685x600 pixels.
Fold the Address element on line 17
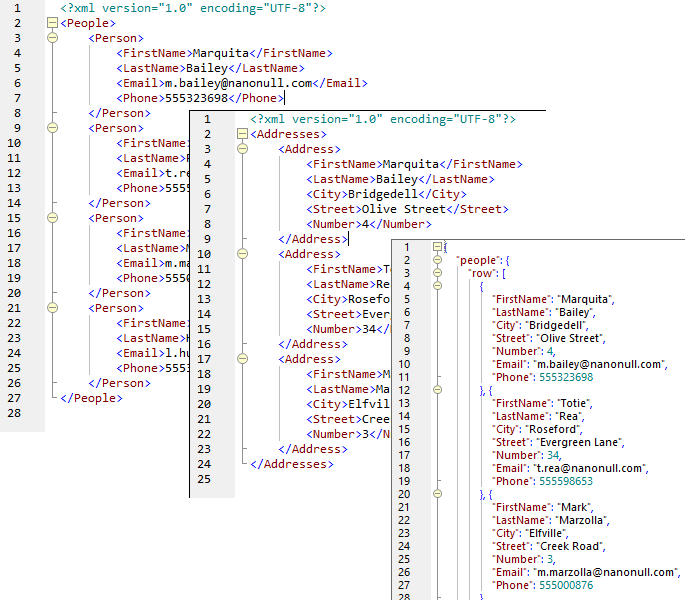(x=242, y=359)
